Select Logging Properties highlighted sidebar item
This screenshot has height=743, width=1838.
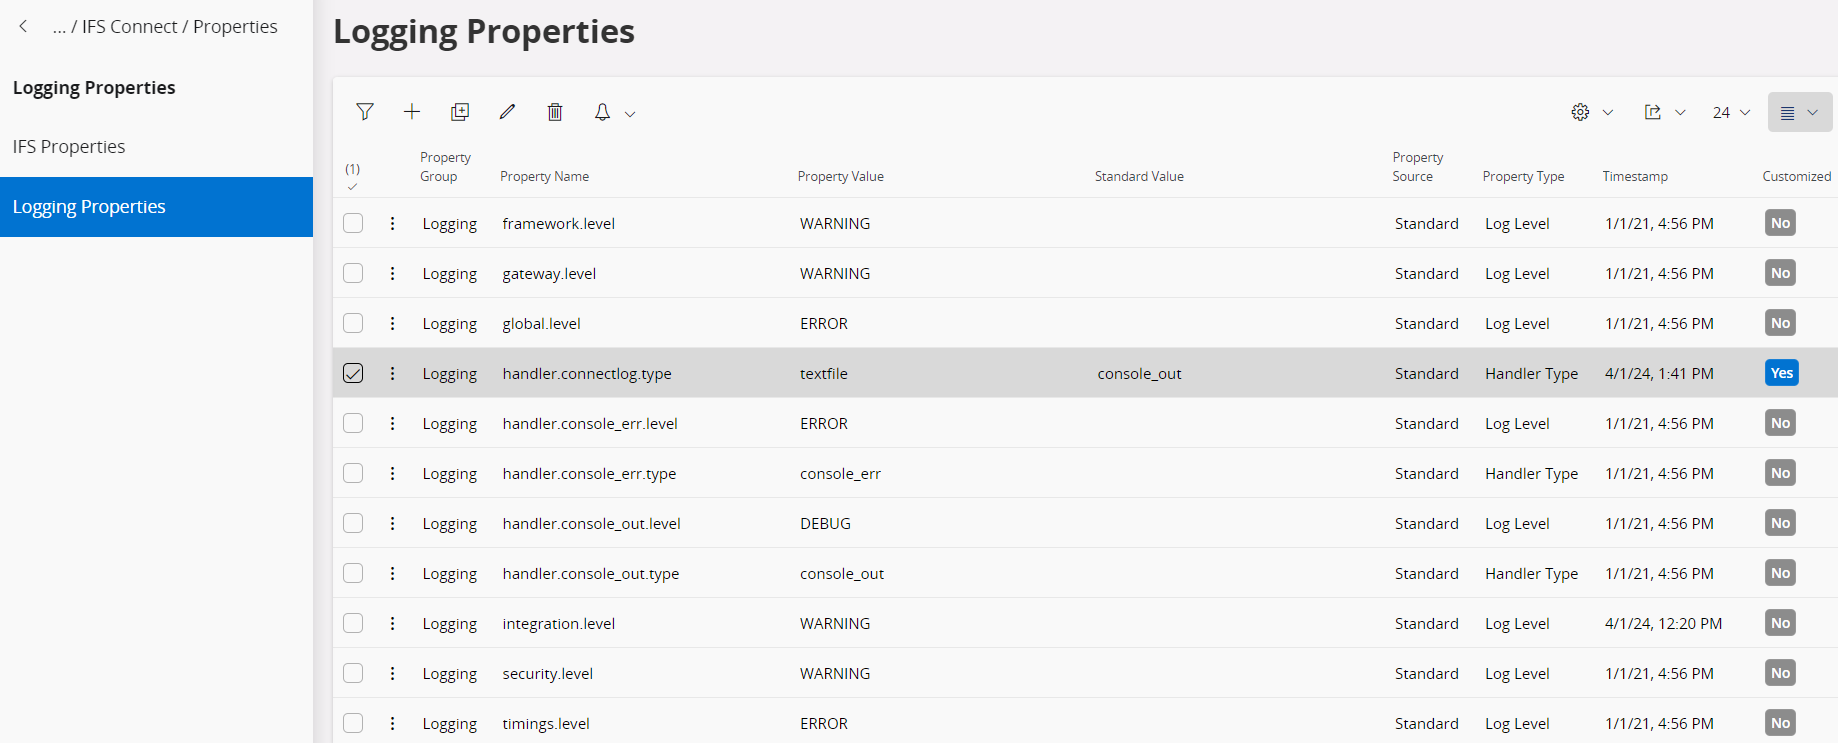click(89, 207)
